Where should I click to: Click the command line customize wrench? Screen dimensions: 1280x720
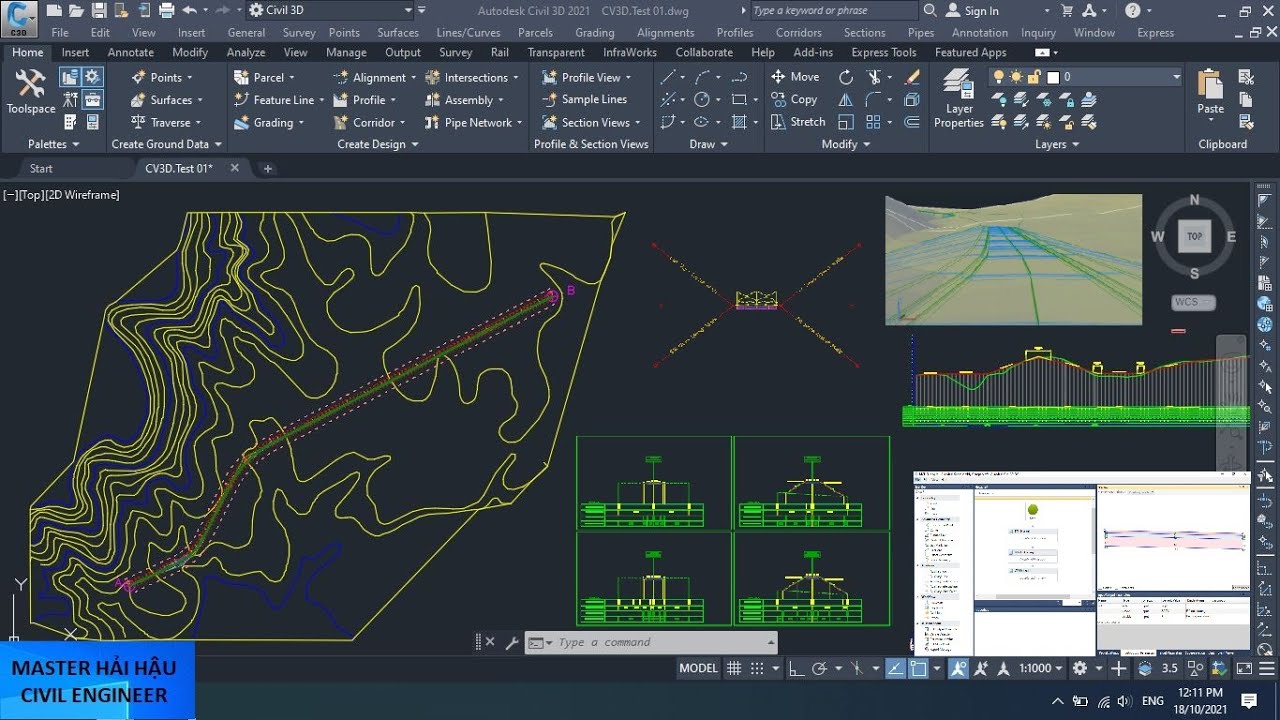[511, 643]
